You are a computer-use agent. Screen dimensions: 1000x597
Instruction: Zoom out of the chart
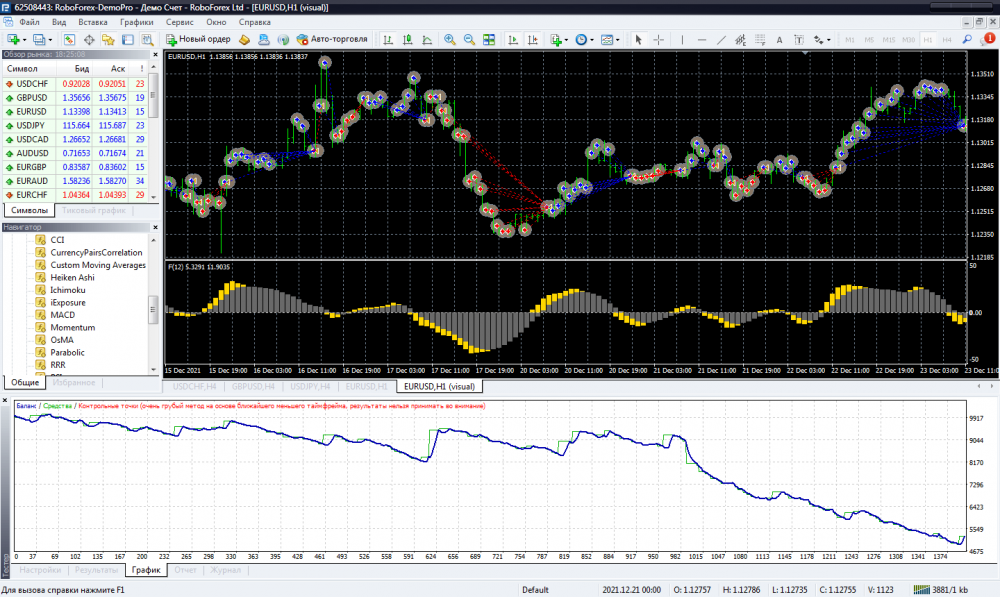pyautogui.click(x=469, y=40)
